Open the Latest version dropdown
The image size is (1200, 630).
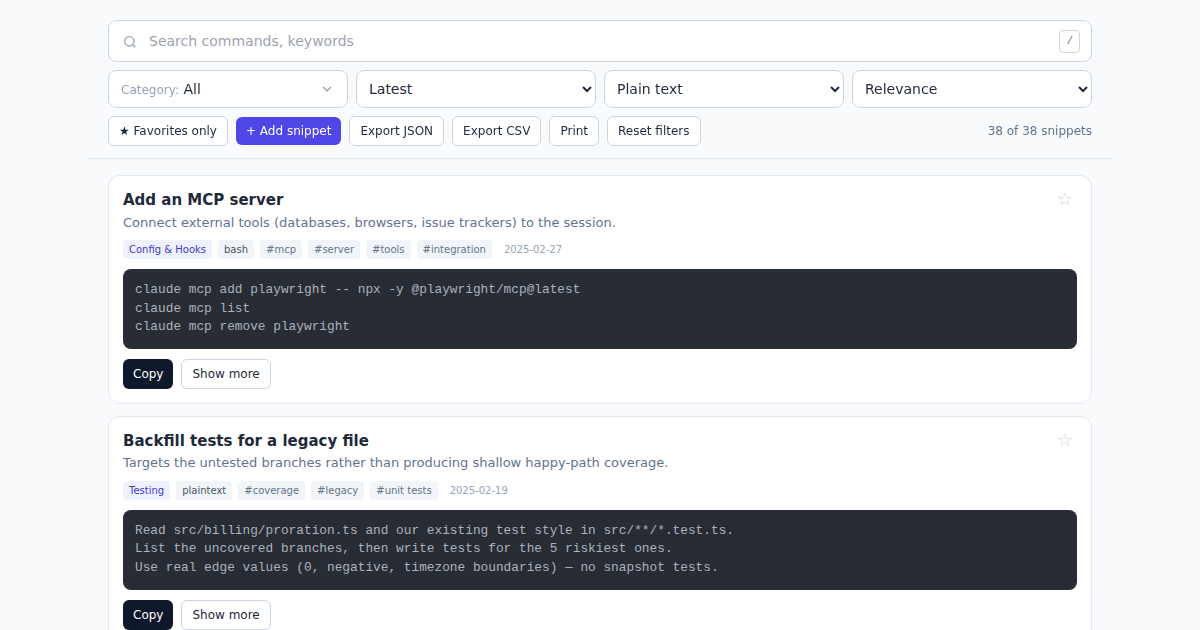click(476, 89)
